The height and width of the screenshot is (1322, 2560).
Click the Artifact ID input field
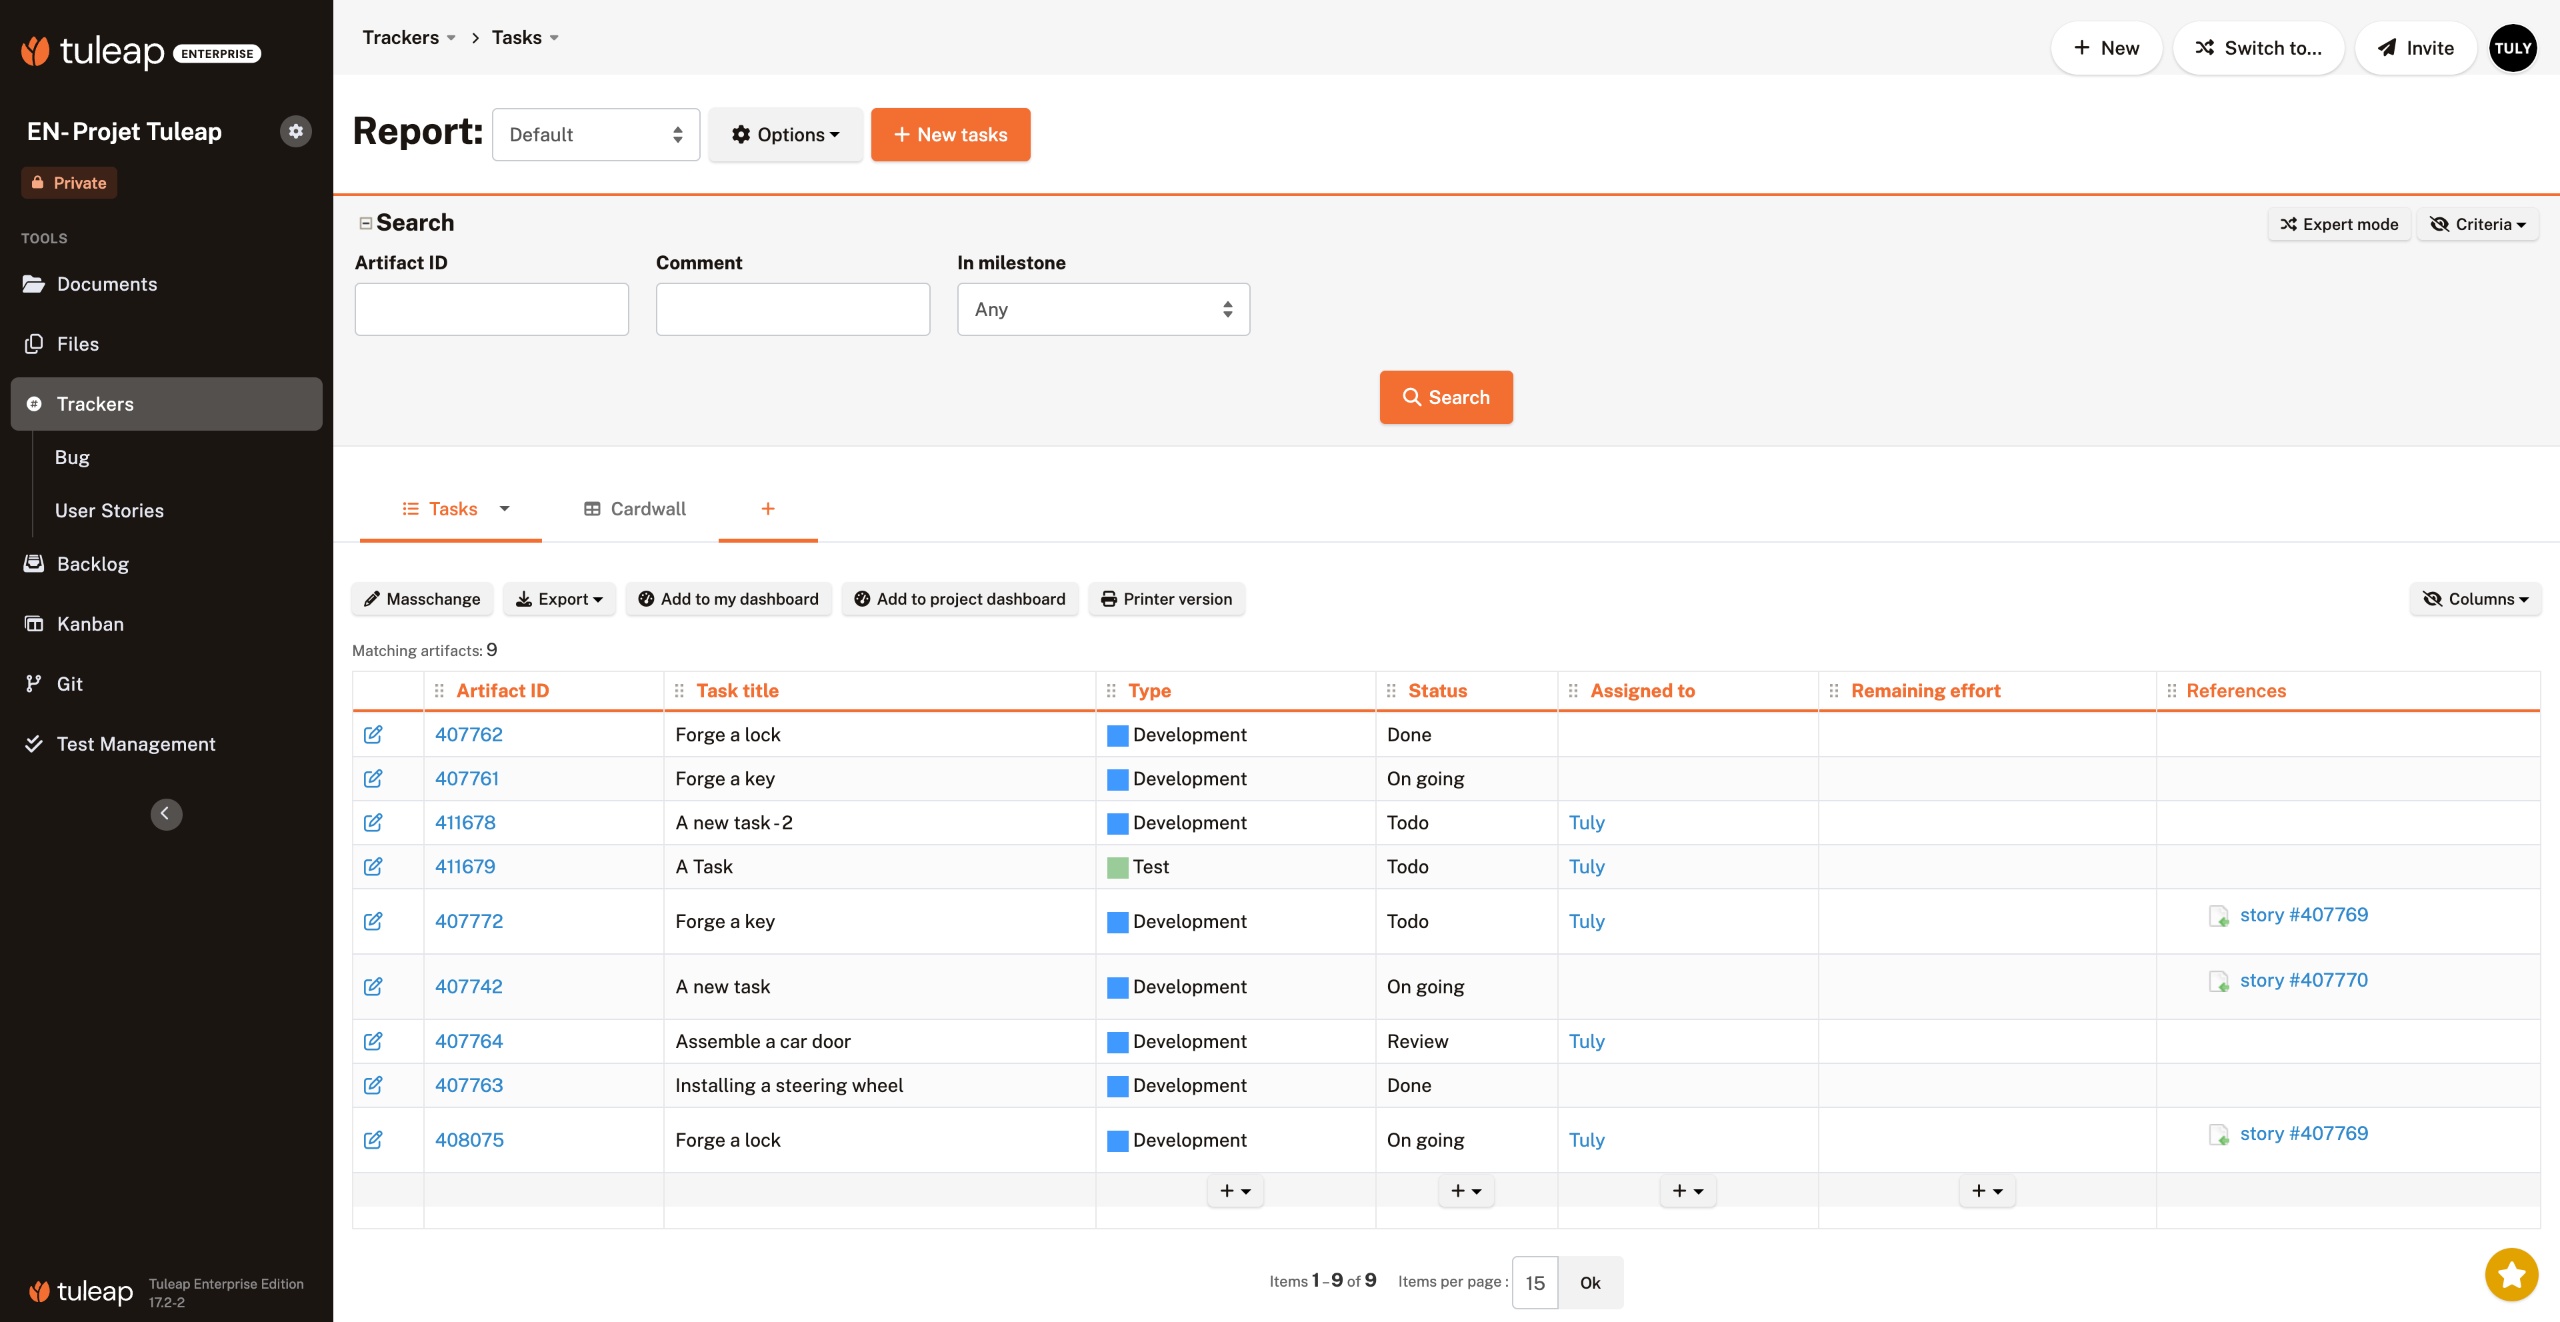click(491, 310)
